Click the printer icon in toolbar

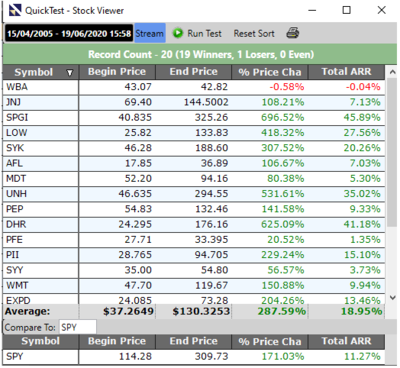coord(293,33)
